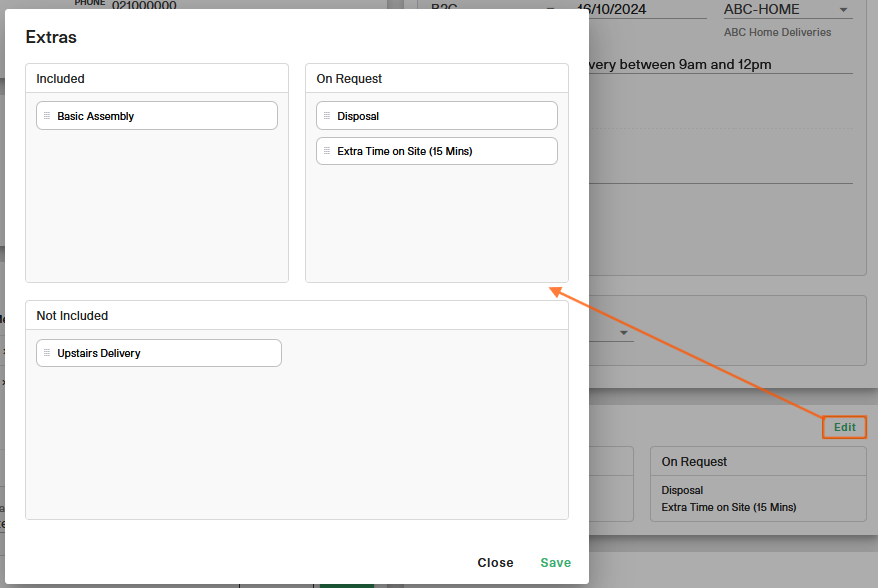Grab handle icon for Extra Time on Site
Viewport: 878px width, 588px height.
326,151
